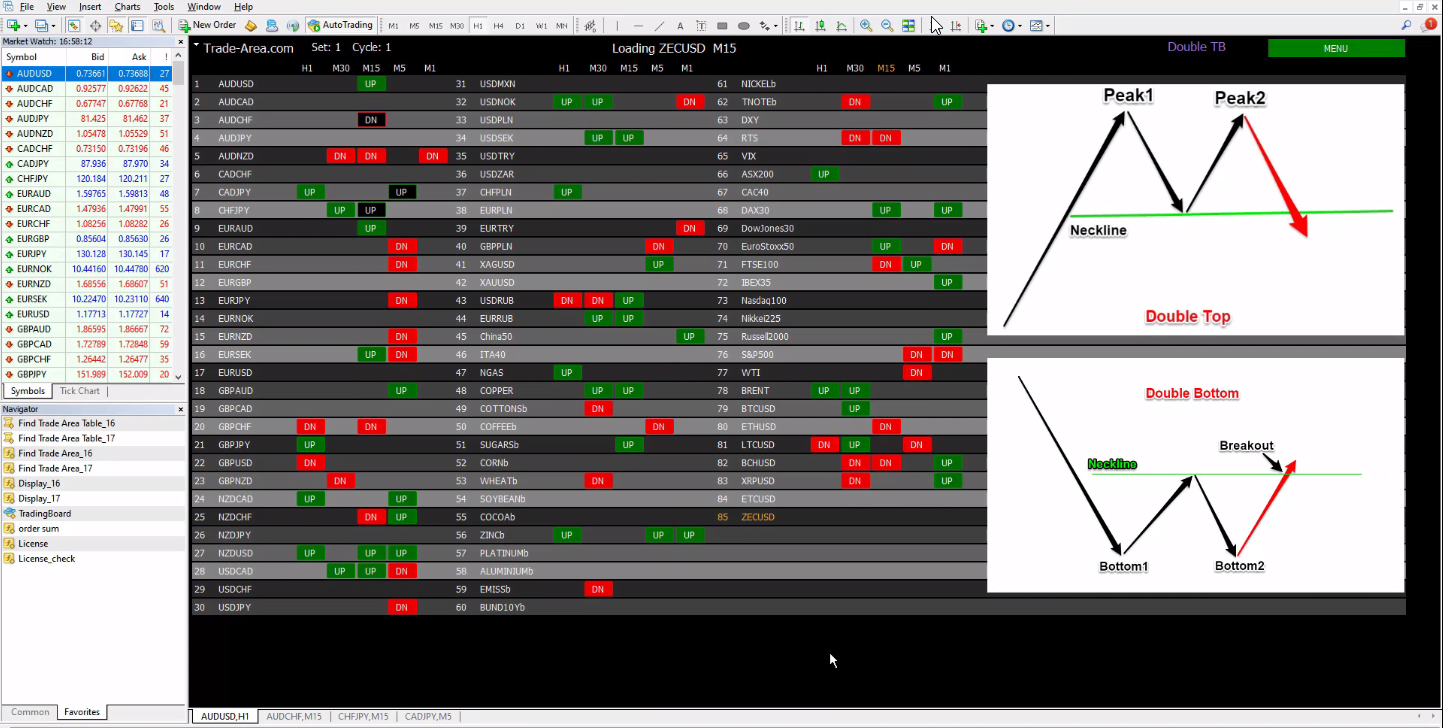The image size is (1443, 728).
Task: Select EURUSD row in Market Watch
Action: click(x=87, y=314)
